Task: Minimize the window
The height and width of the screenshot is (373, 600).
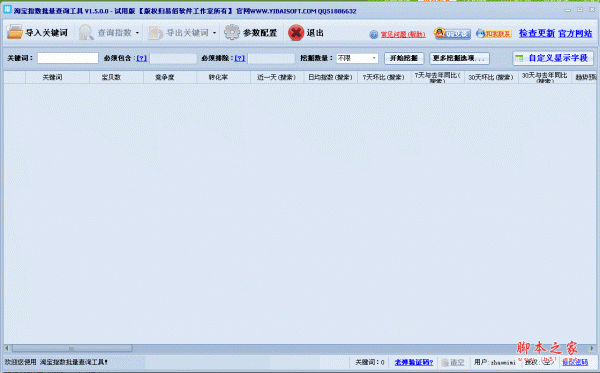Action: 567,10
